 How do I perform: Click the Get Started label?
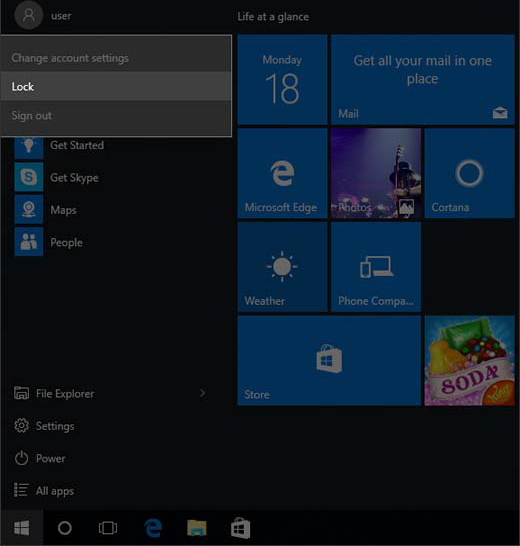(77, 145)
